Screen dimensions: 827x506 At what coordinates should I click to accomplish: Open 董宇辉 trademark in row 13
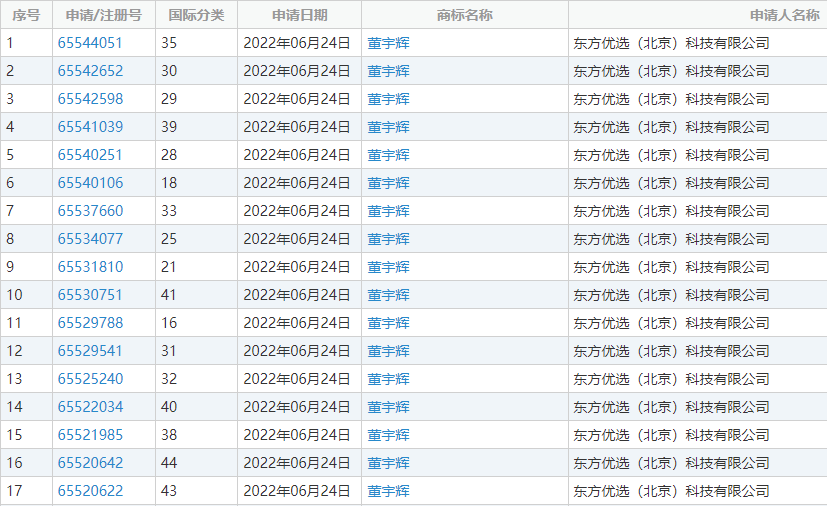click(x=389, y=378)
